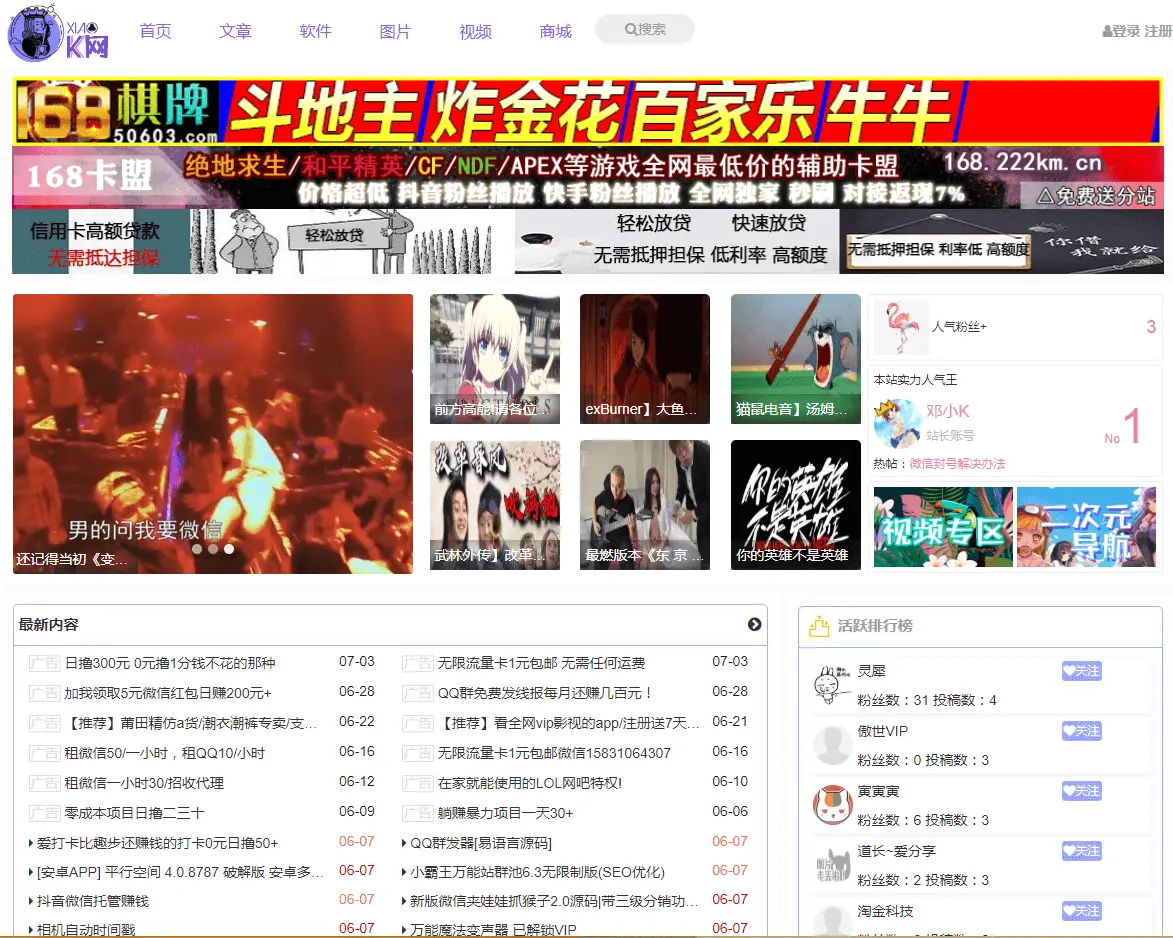Click the 活跃排行榜 trophy icon
1173x938 pixels.
pyautogui.click(x=819, y=625)
